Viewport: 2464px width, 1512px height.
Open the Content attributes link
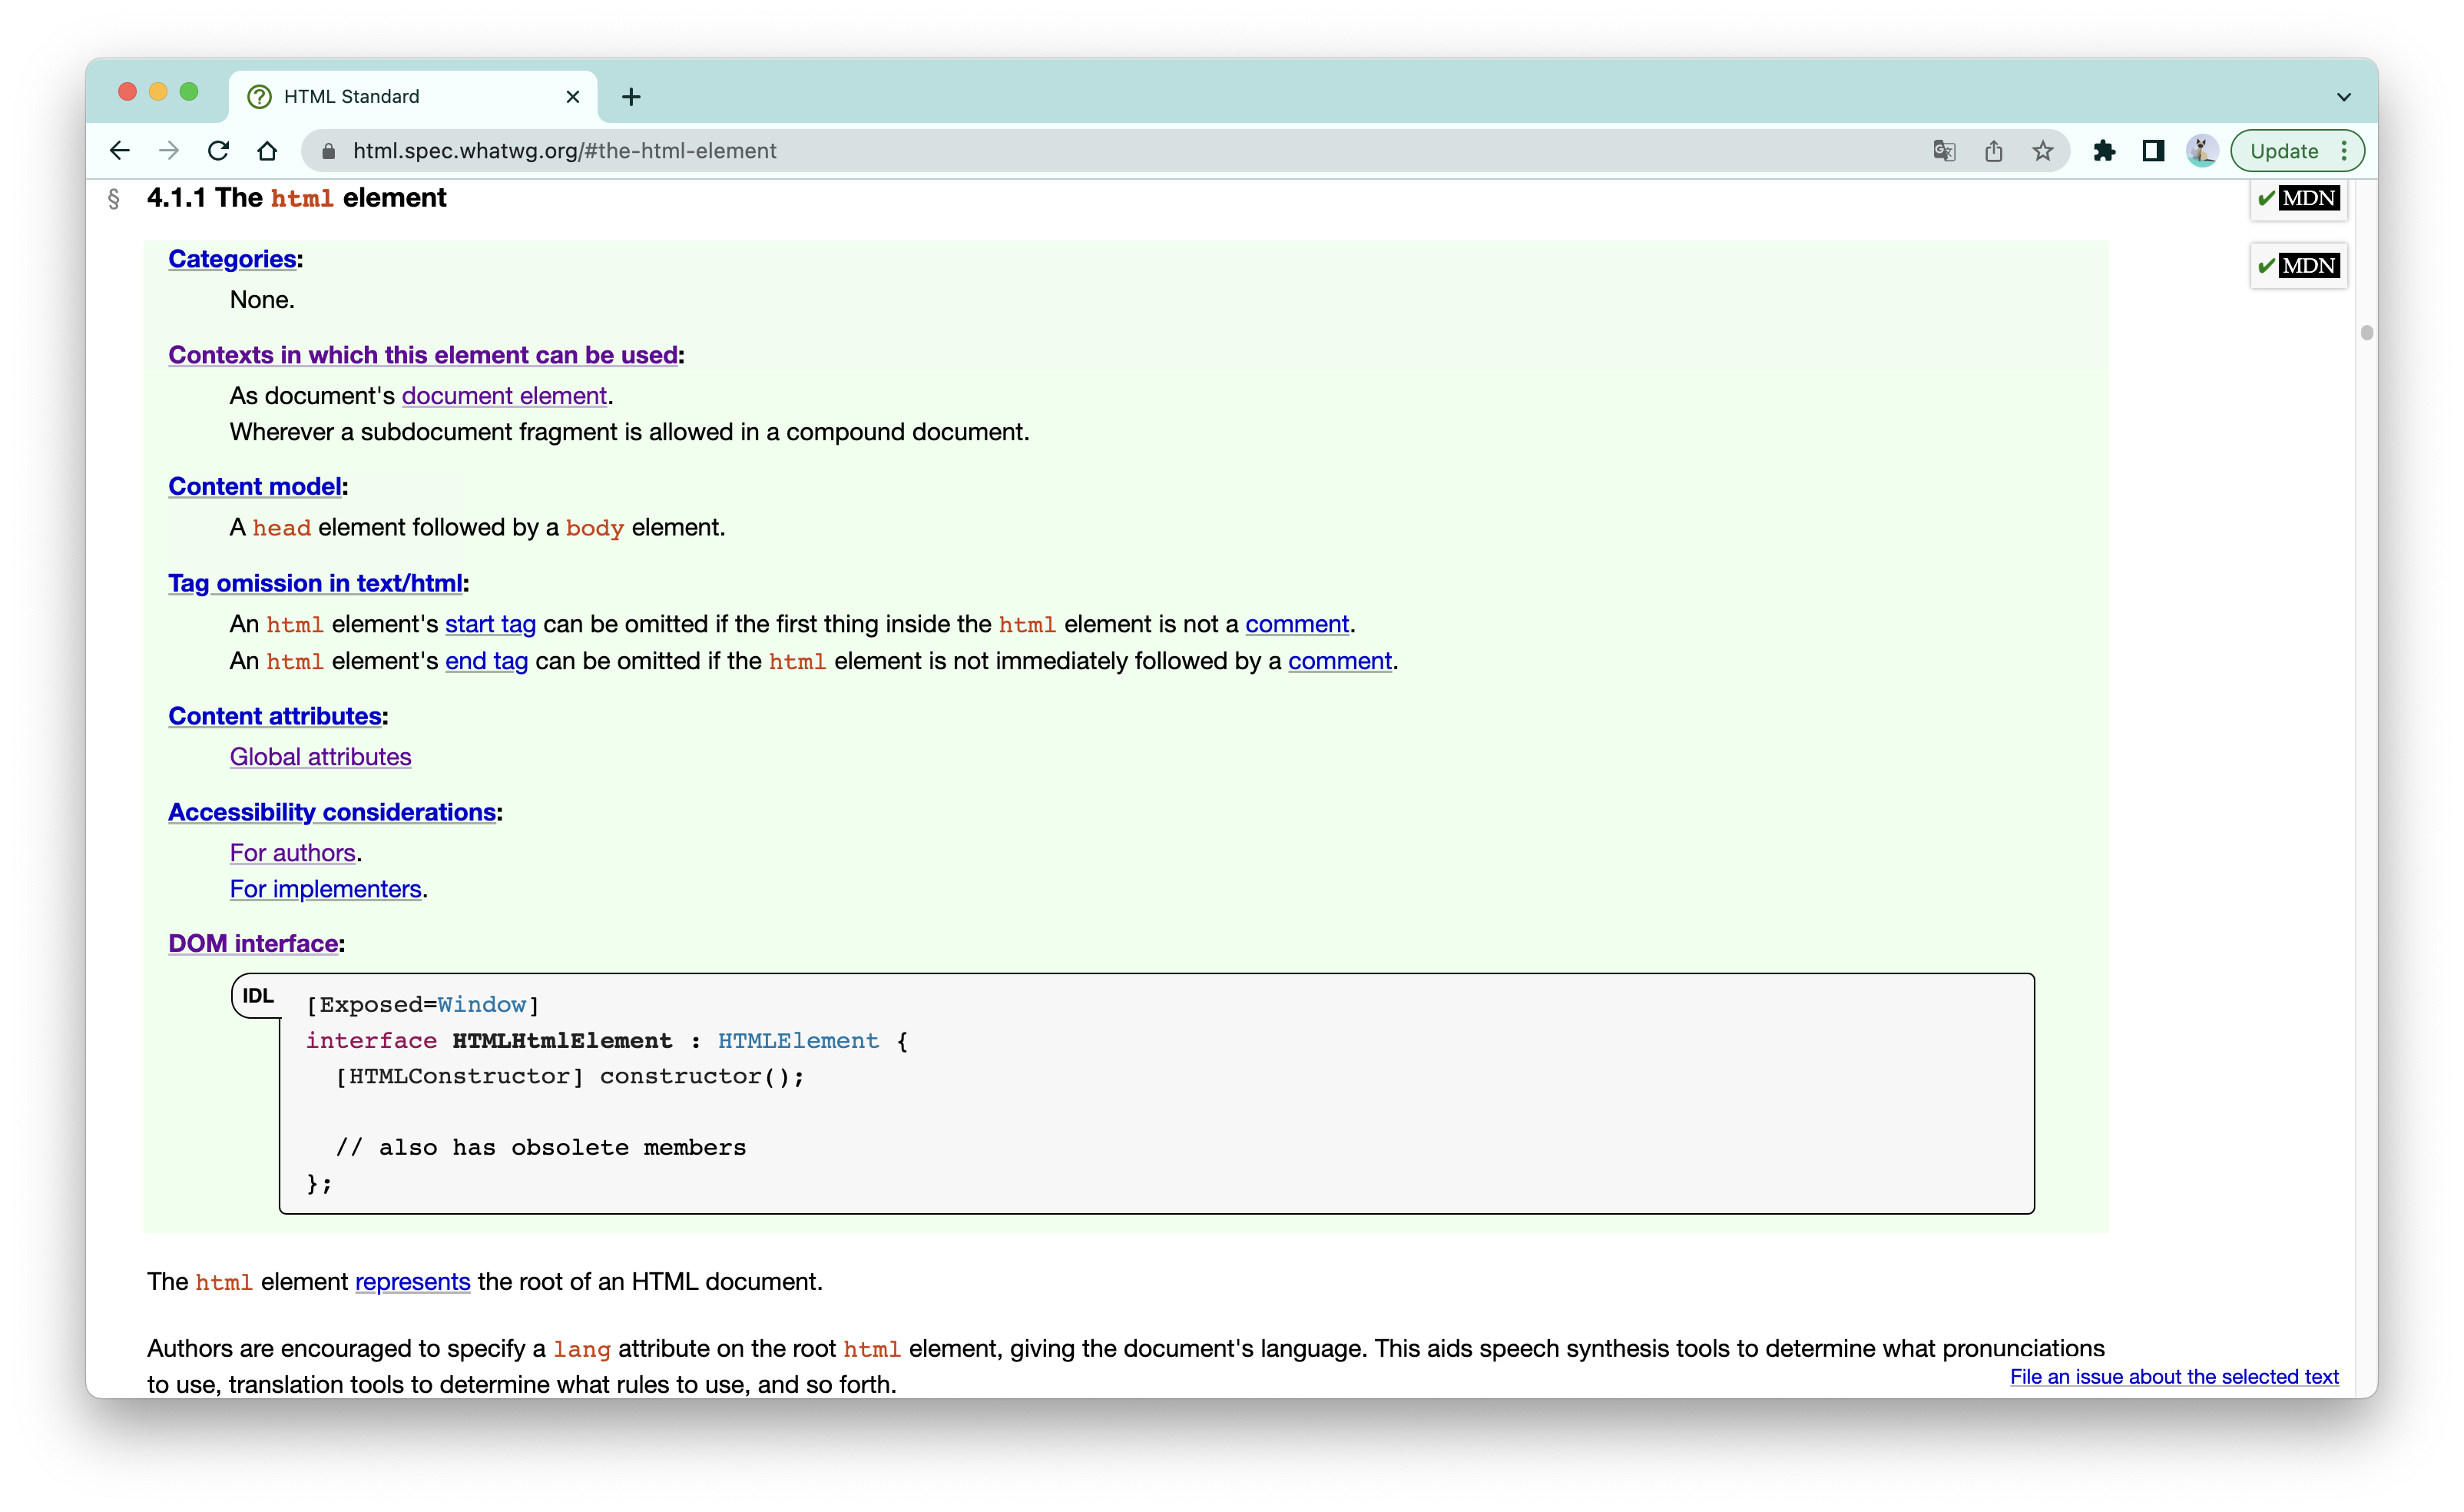click(275, 717)
